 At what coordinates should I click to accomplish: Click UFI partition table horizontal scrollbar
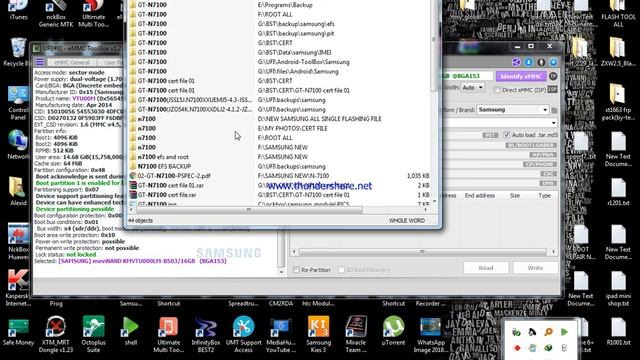click(422, 252)
